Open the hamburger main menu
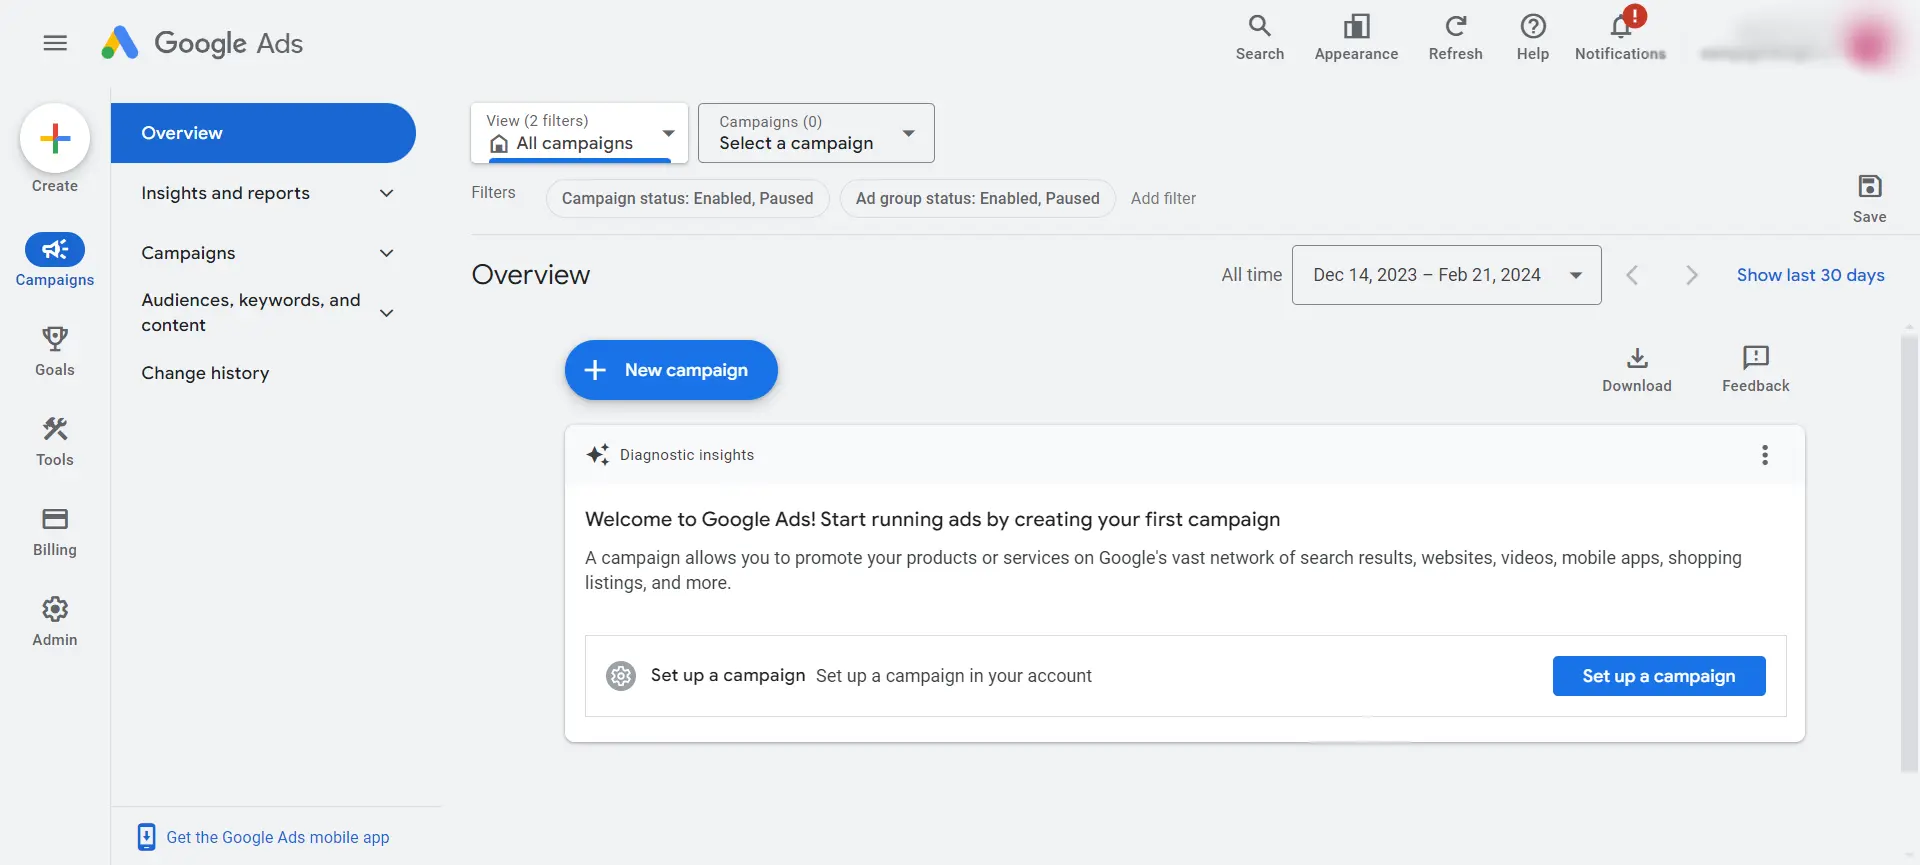This screenshot has width=1920, height=865. click(55, 43)
